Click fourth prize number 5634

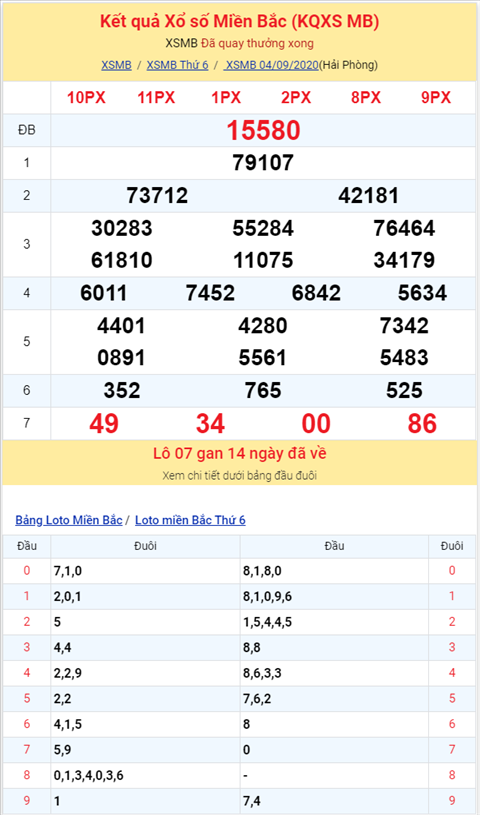422,294
